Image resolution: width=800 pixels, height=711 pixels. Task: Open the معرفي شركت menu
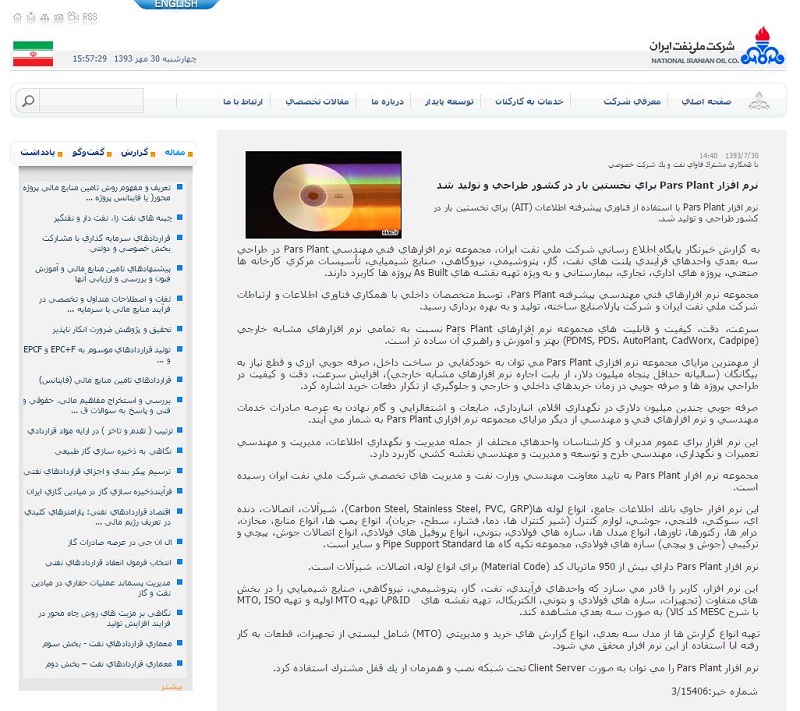coord(632,101)
